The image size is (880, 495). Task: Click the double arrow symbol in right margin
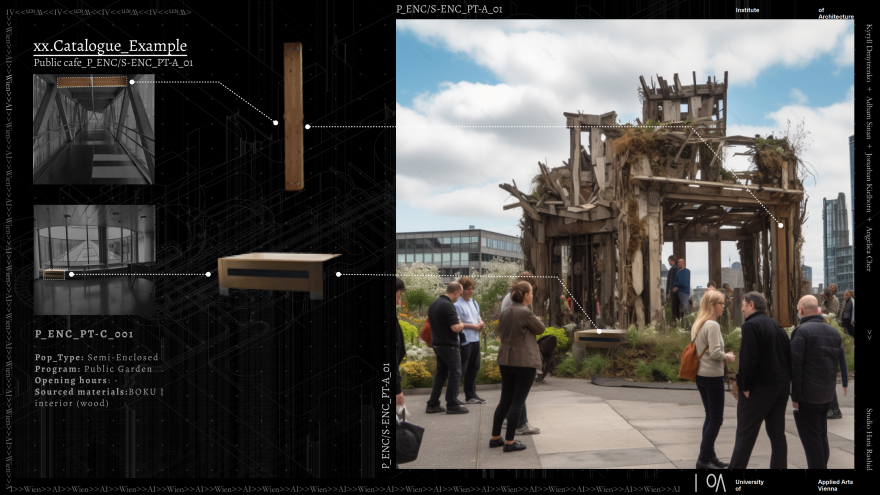point(868,336)
